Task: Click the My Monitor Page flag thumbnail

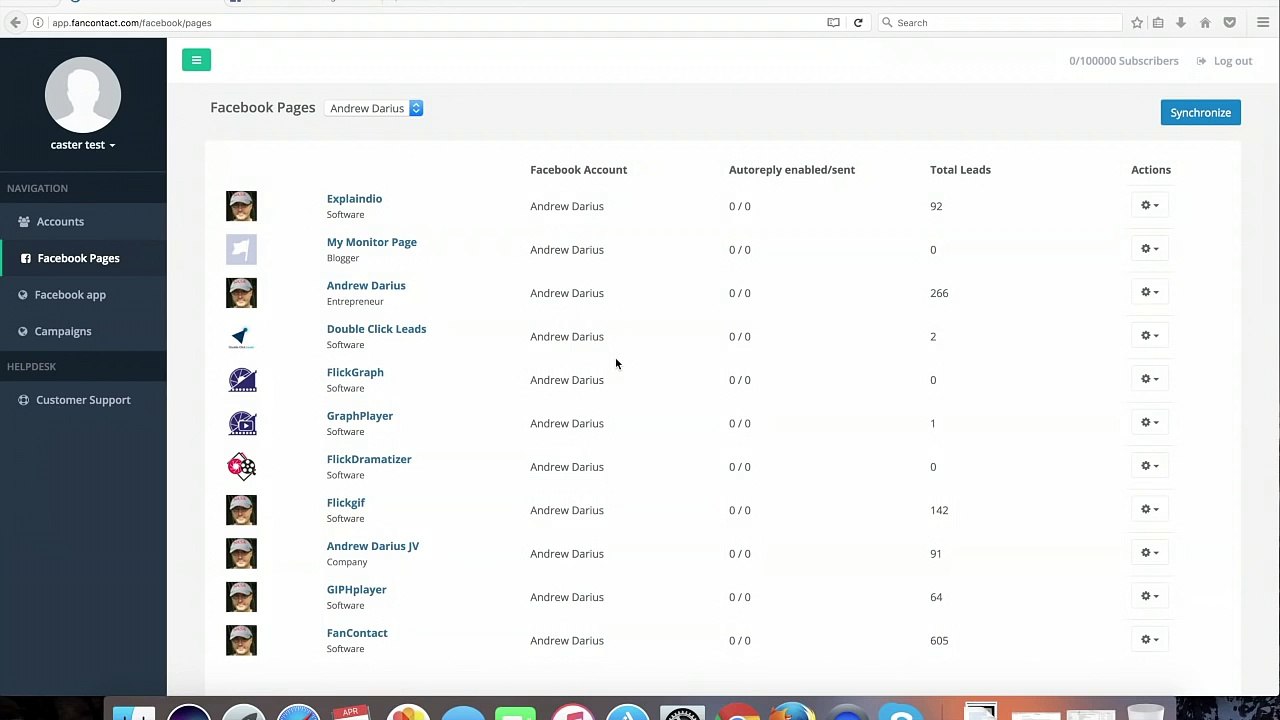Action: click(241, 249)
